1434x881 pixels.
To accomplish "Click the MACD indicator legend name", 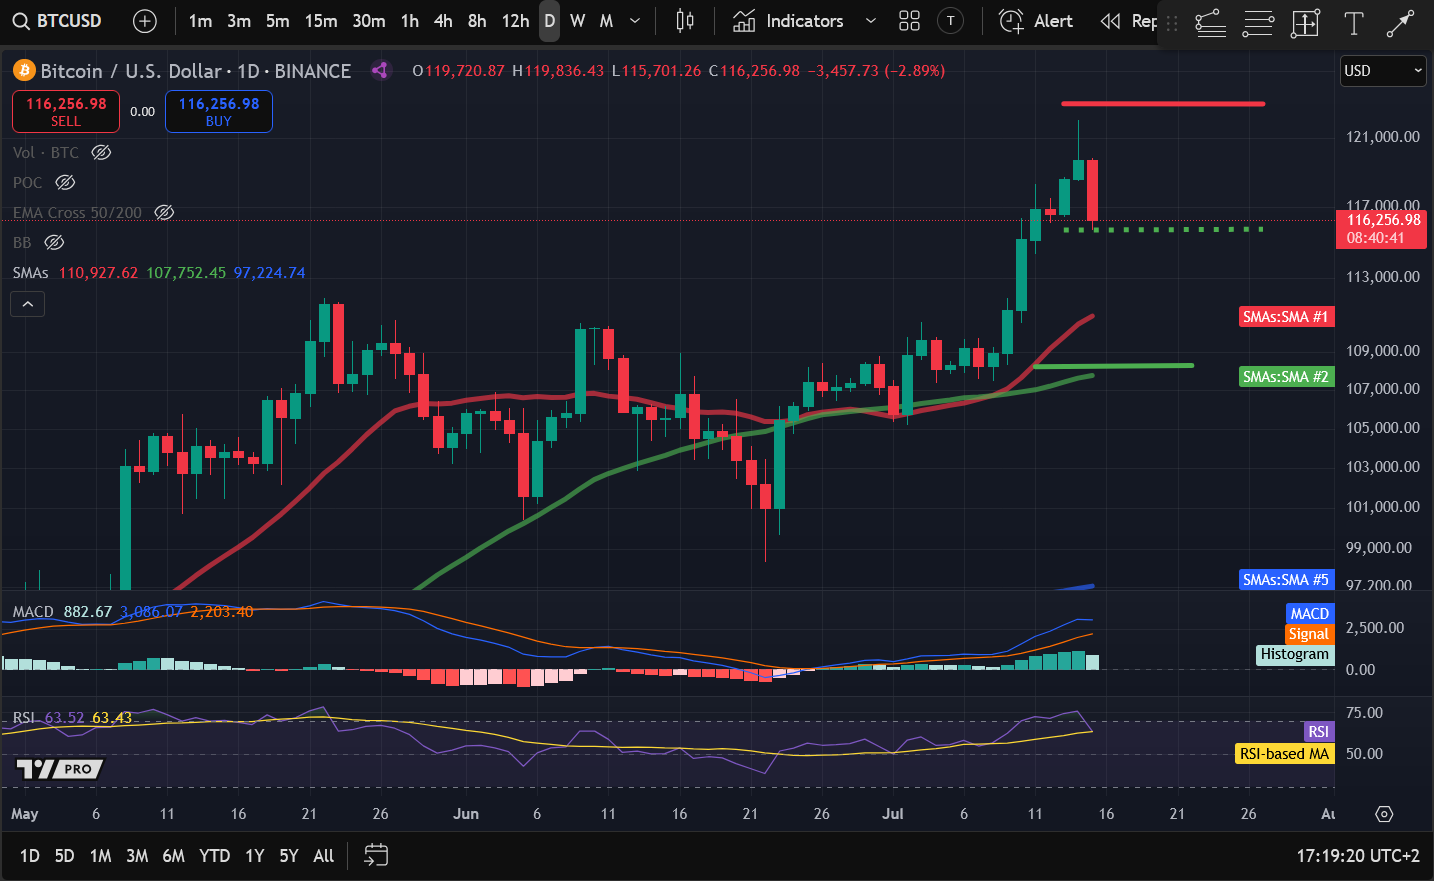I will pyautogui.click(x=33, y=612).
